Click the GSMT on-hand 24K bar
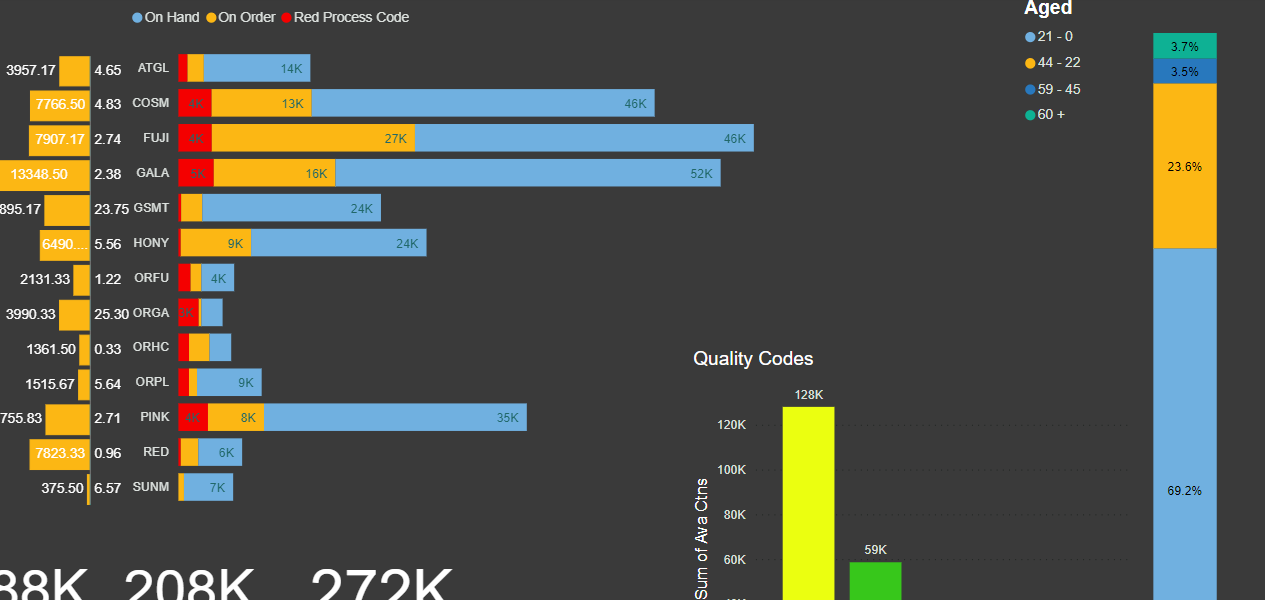The height and width of the screenshot is (600, 1265). click(x=291, y=208)
